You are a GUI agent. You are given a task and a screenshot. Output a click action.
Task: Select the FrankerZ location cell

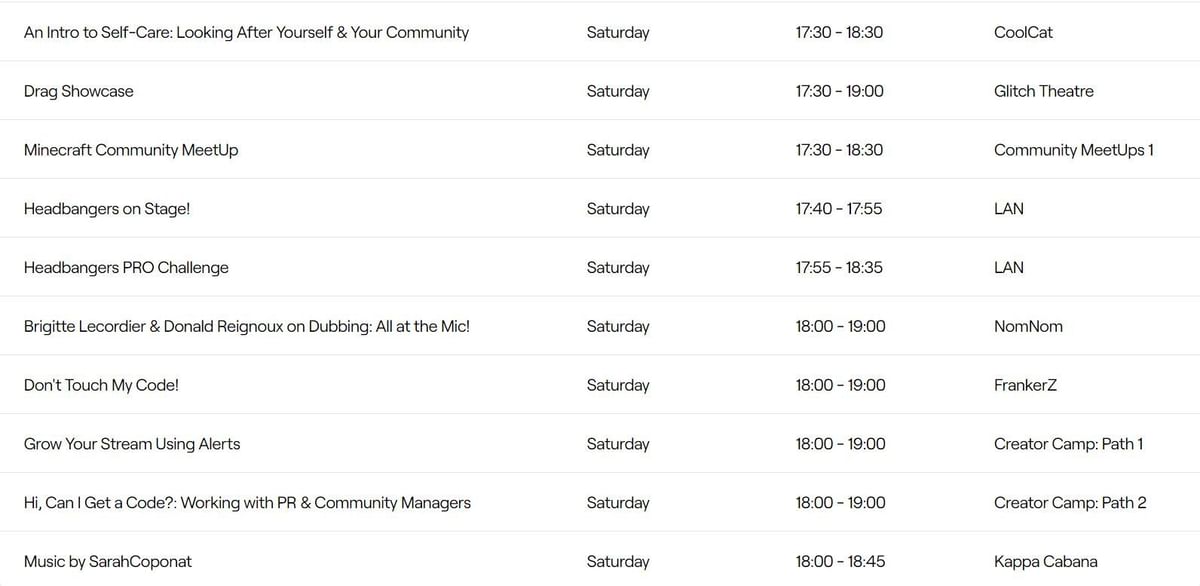1025,385
